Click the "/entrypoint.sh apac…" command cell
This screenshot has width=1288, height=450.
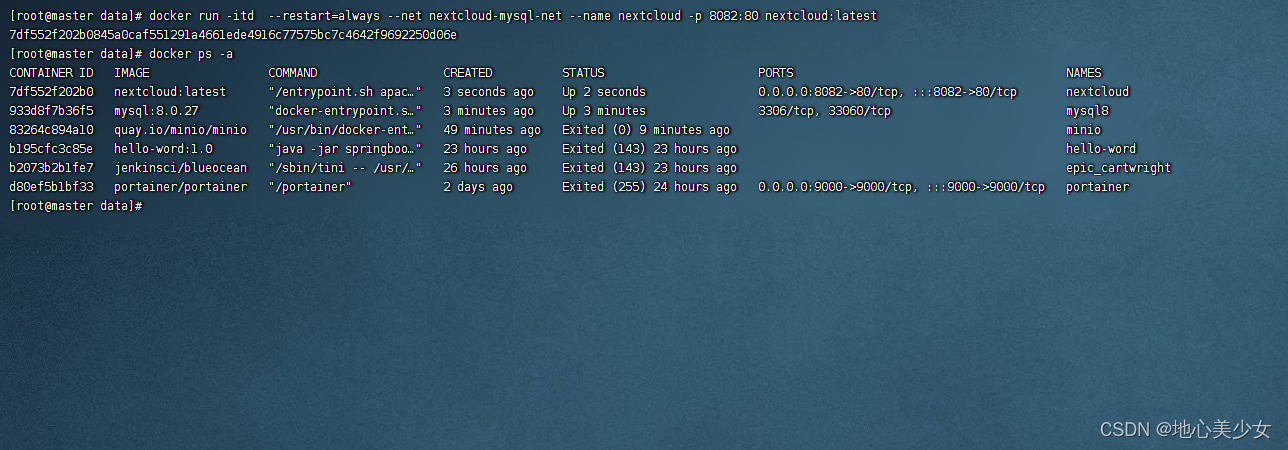345,92
